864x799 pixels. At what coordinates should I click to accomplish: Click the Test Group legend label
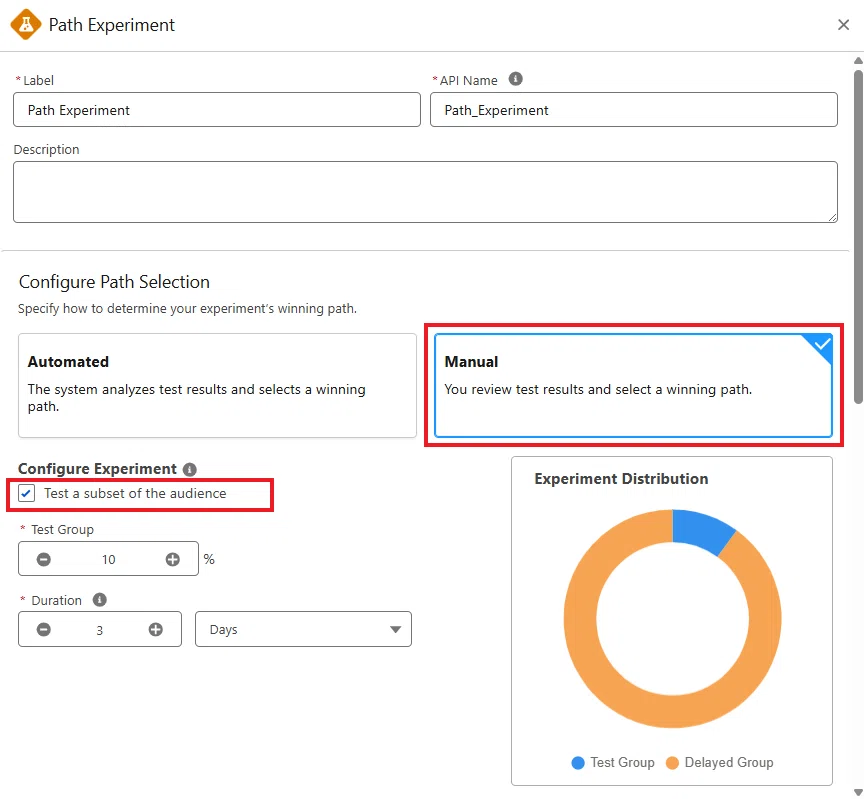(622, 762)
